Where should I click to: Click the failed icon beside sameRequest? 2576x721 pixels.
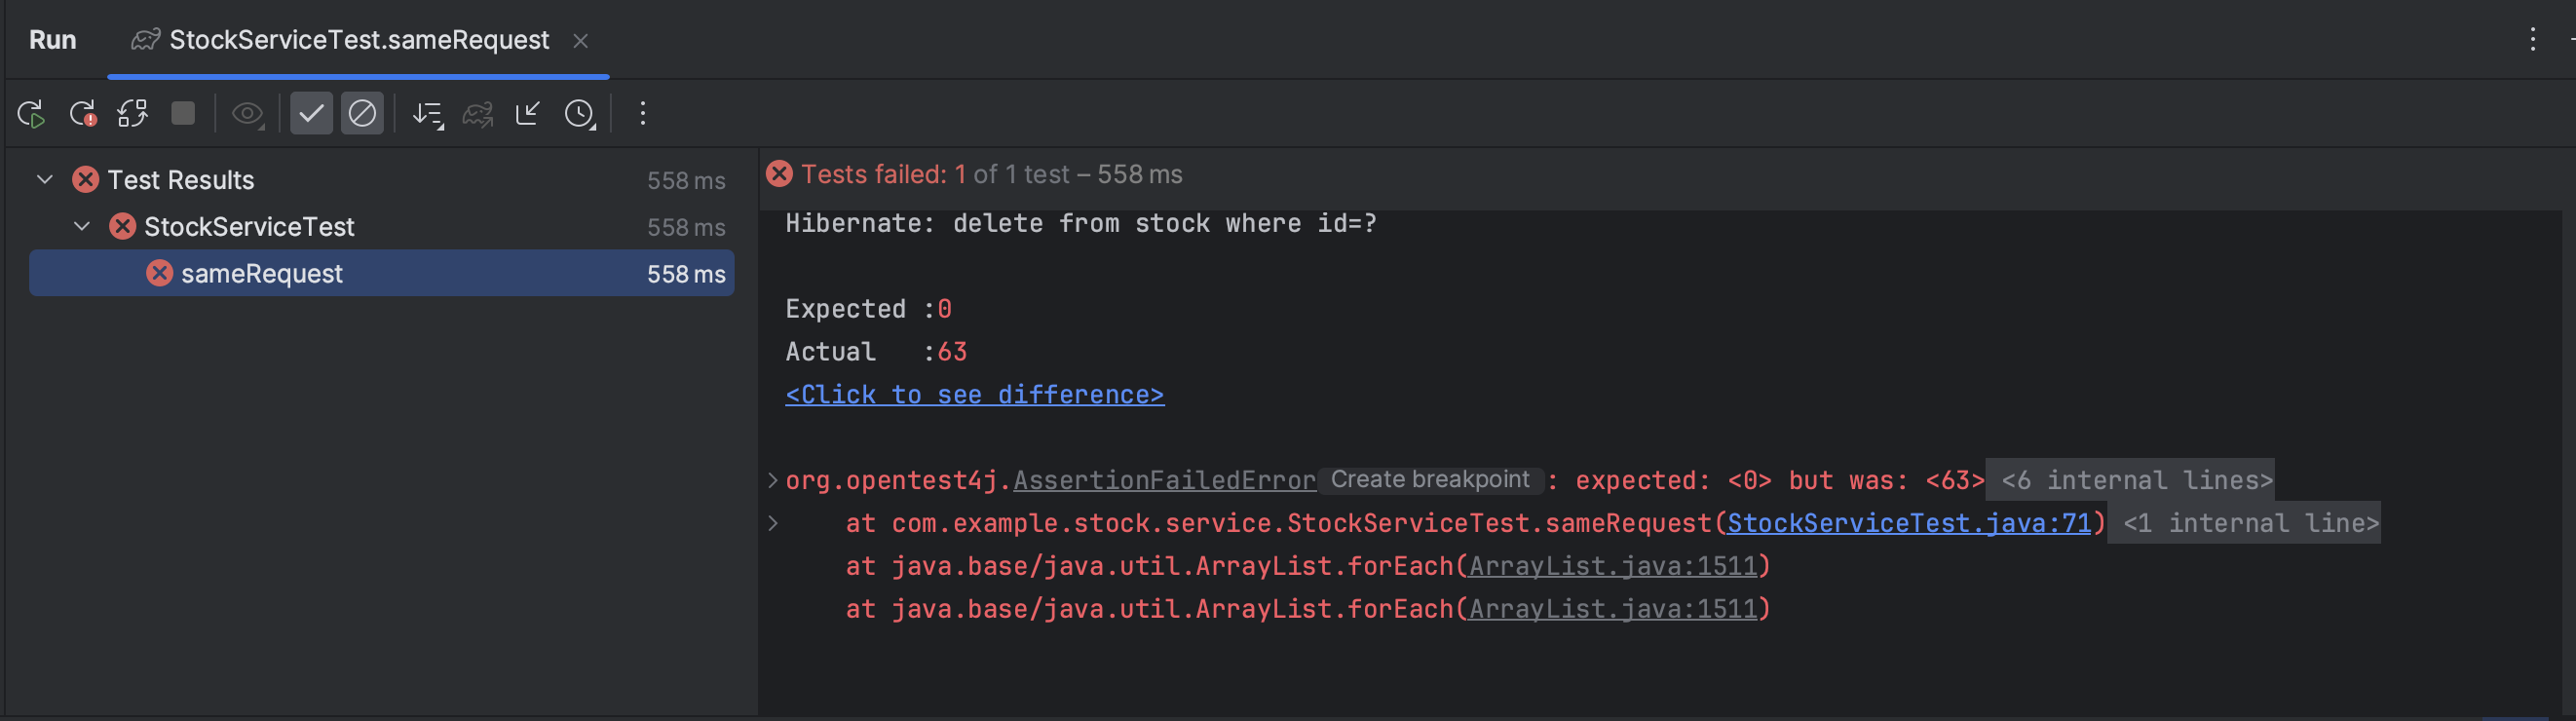pyautogui.click(x=159, y=273)
